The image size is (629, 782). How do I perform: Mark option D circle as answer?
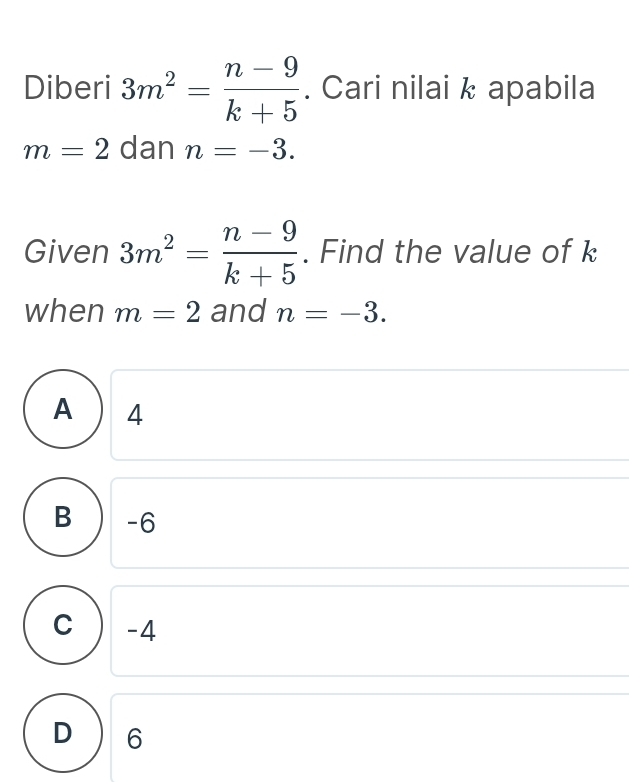coord(64,733)
